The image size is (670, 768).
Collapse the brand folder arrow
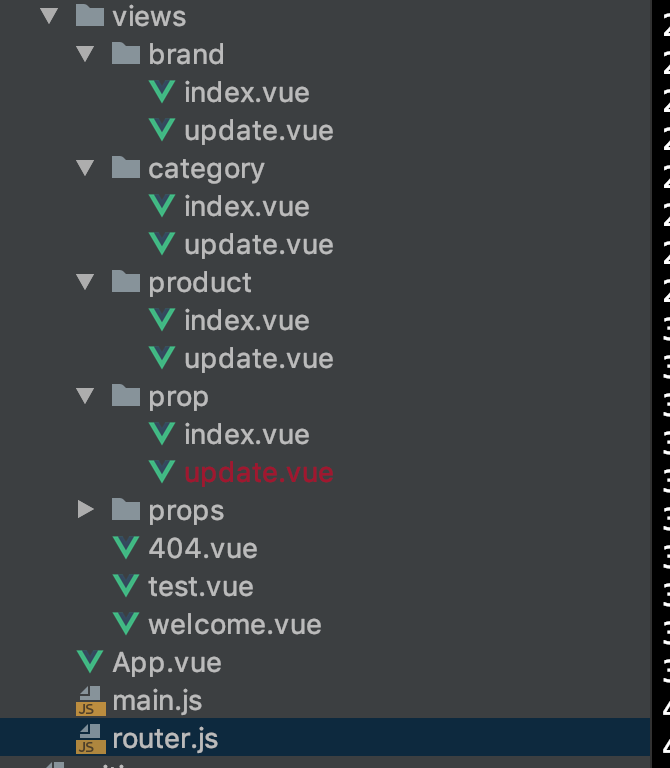[85, 54]
